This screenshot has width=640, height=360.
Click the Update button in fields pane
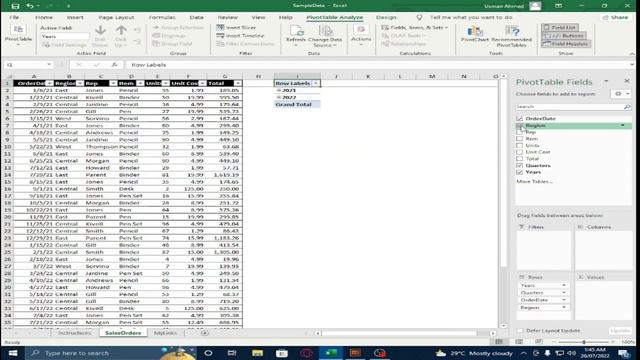coord(620,331)
